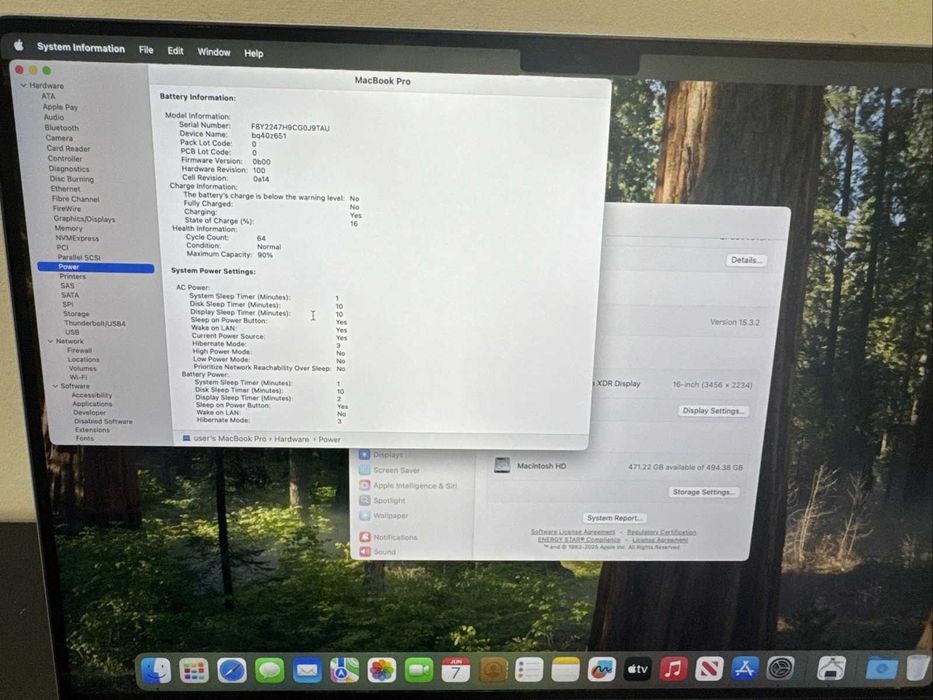Viewport: 933px width, 700px height.
Task: Open Finder from the dock
Action: (x=156, y=671)
